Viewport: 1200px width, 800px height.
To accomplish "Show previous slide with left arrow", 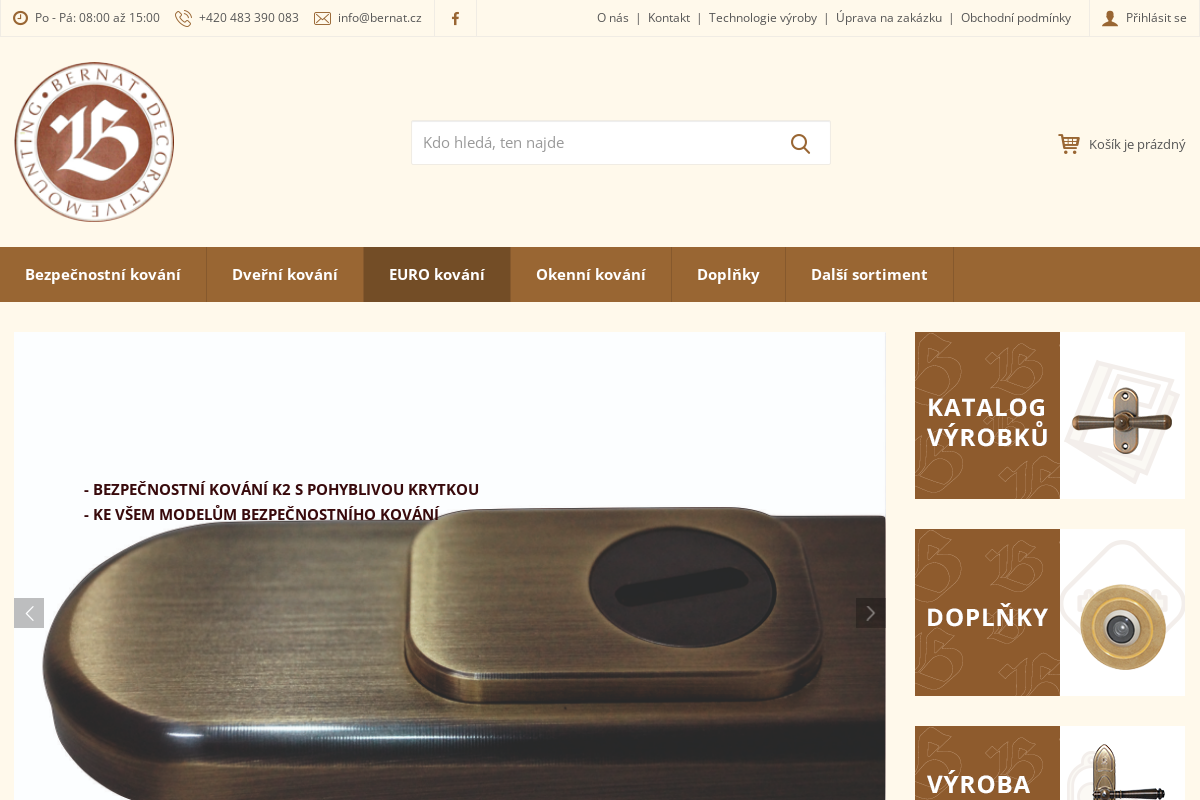I will 29,613.
